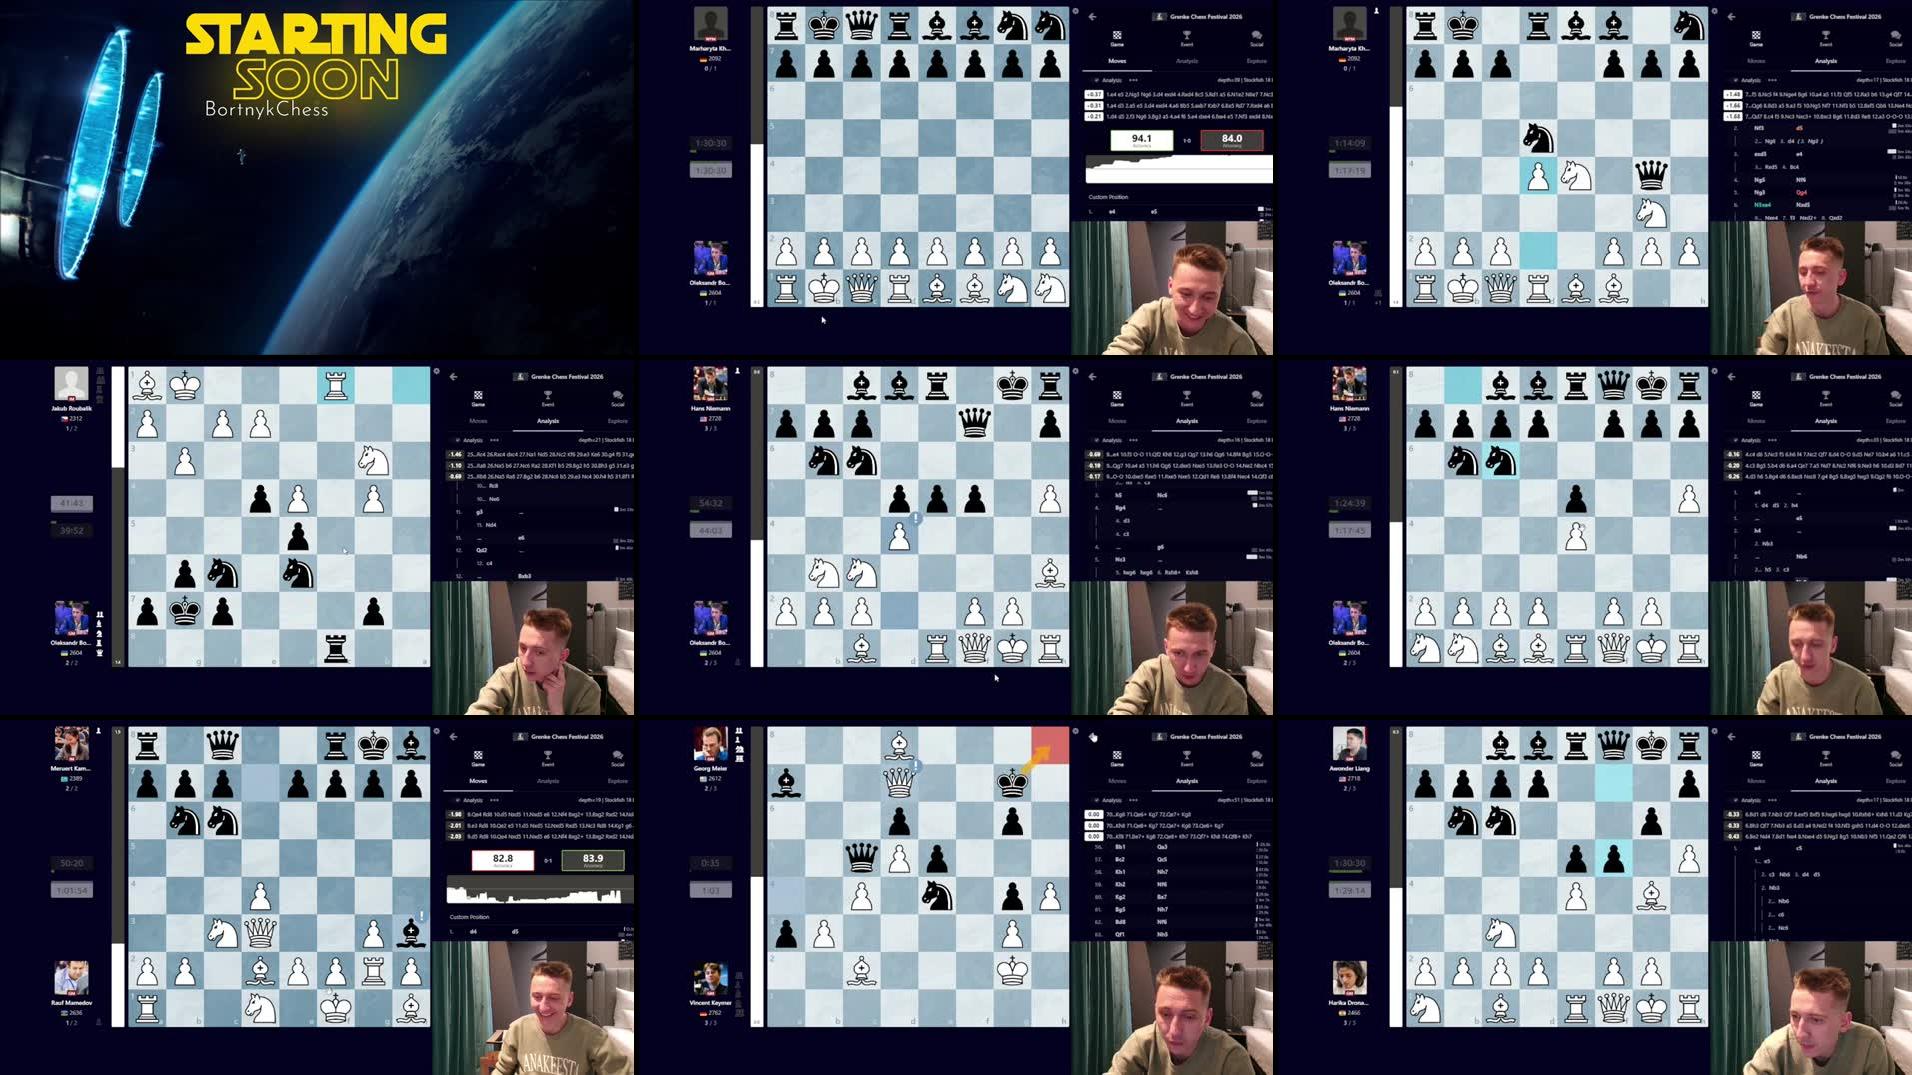Open the Event trophy icon in Georg Meier's game panel

[x=1186, y=758]
